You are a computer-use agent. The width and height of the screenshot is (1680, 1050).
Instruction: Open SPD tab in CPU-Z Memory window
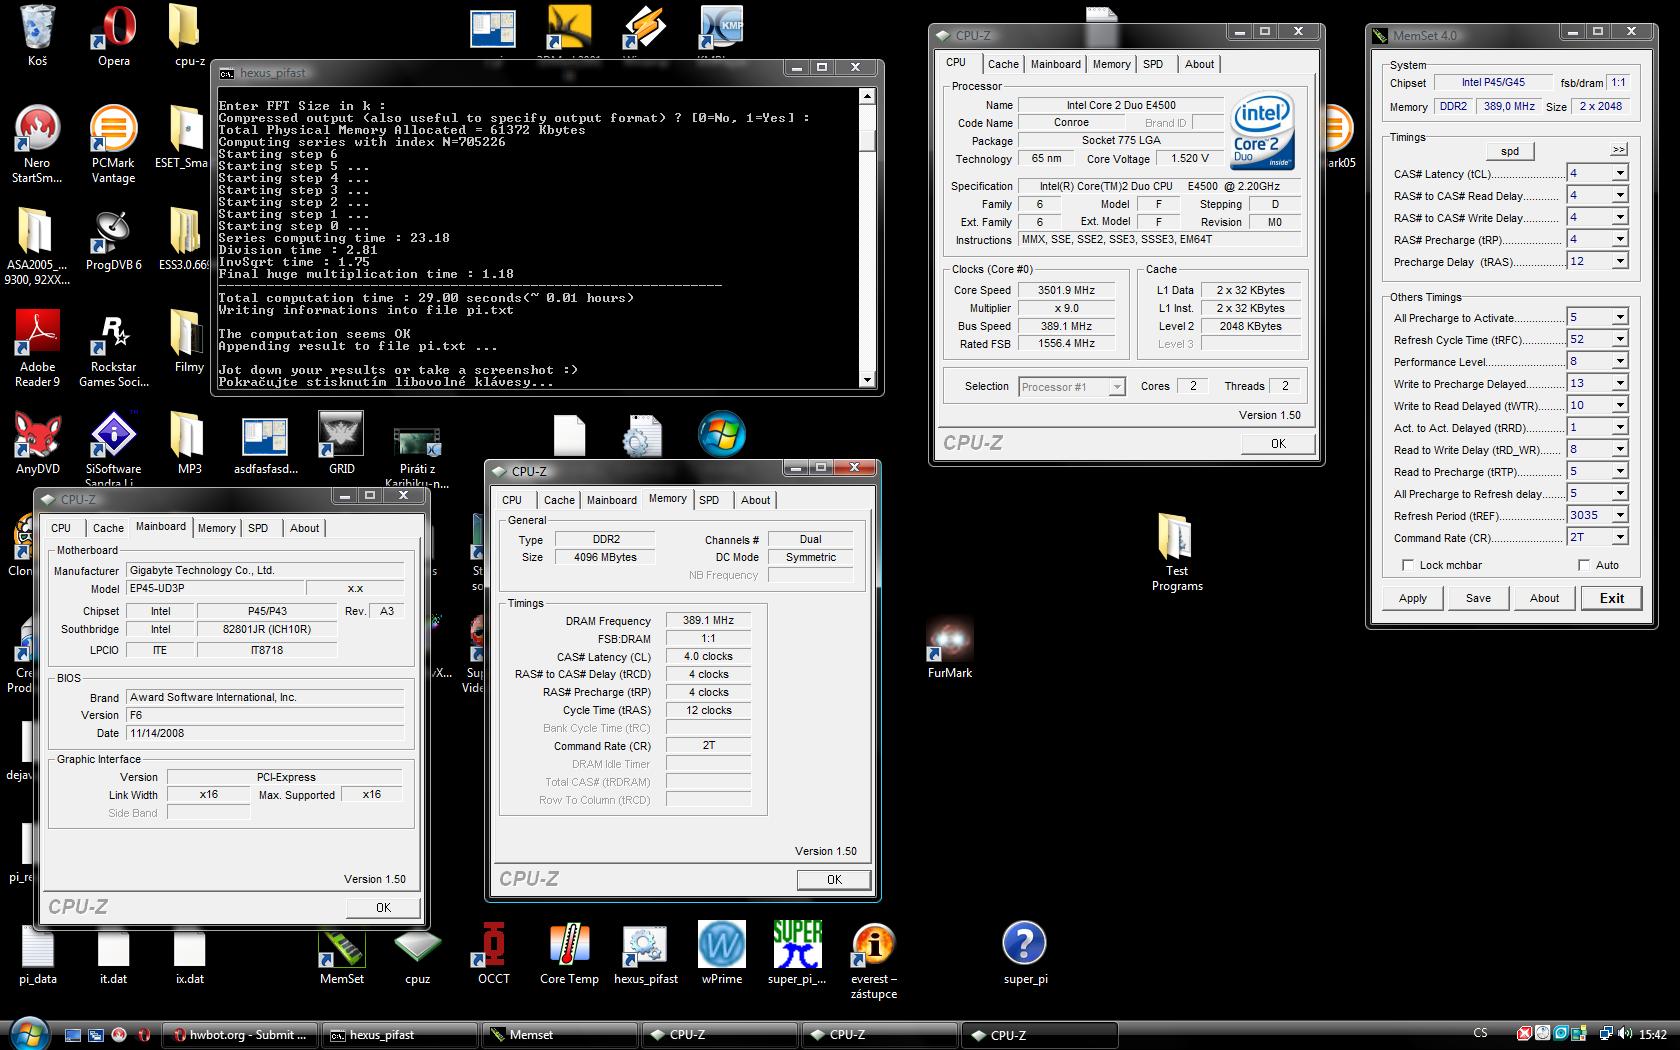[709, 500]
